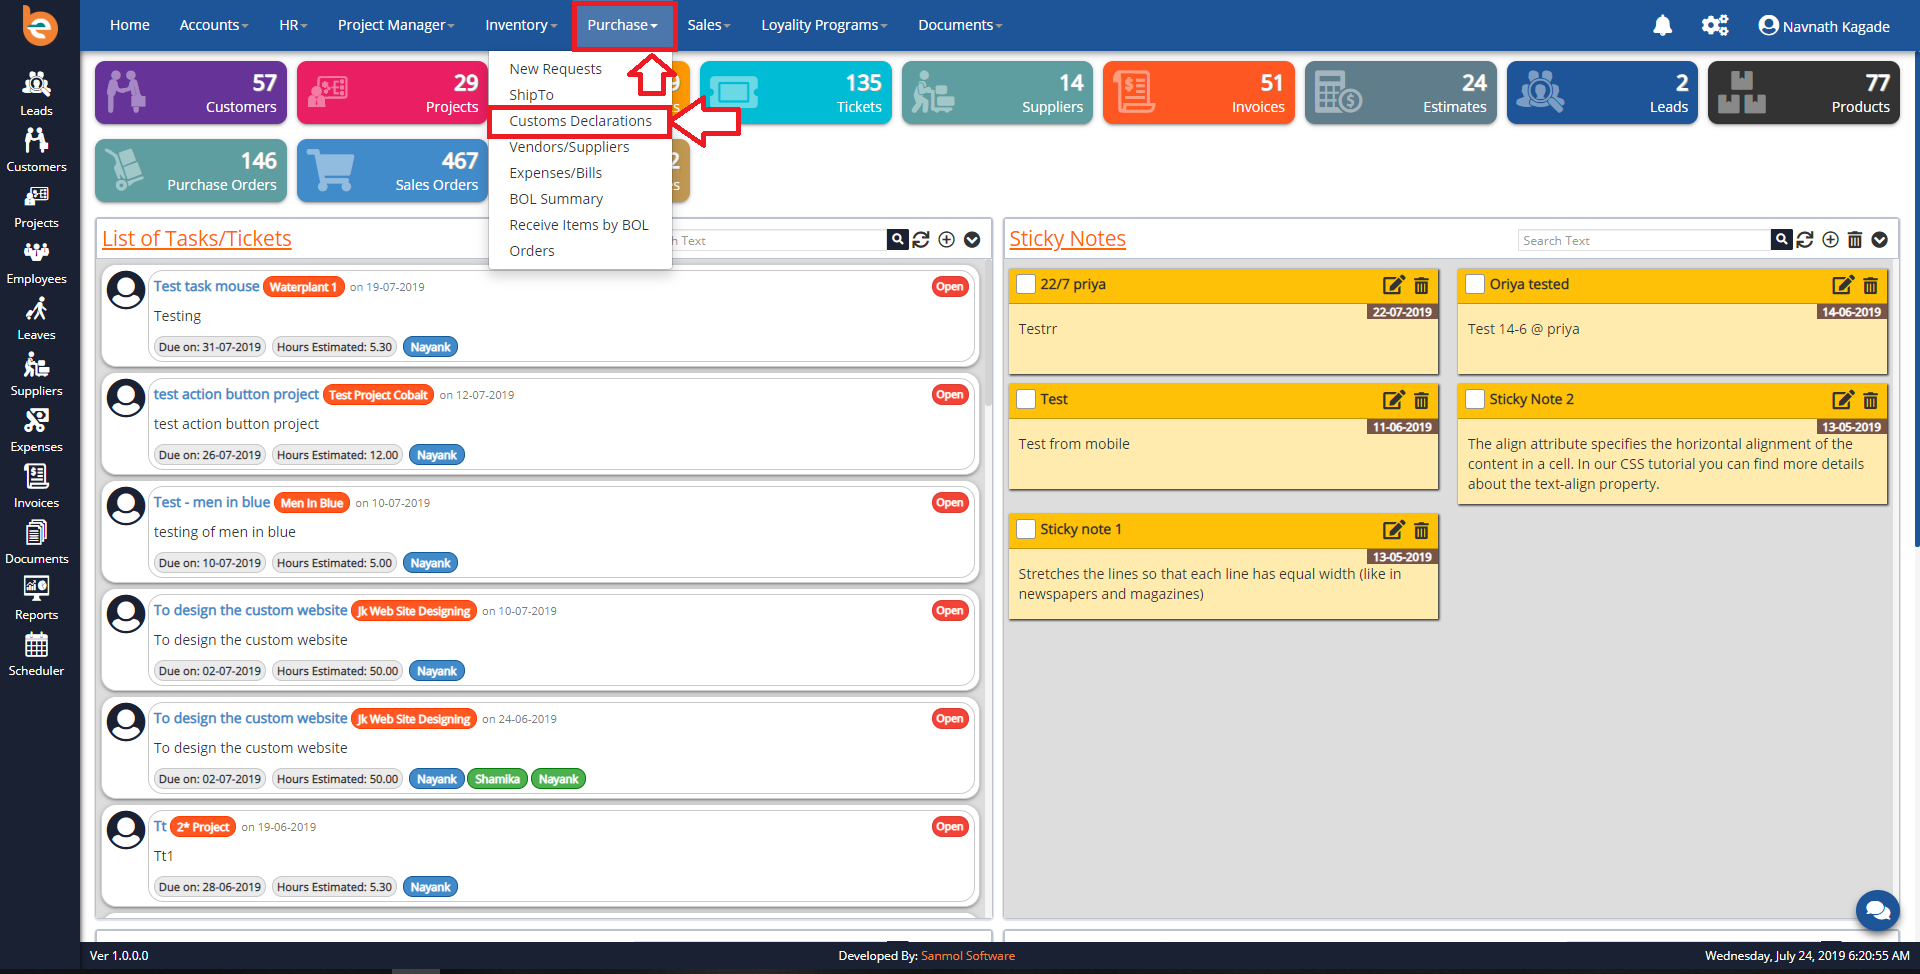The height and width of the screenshot is (974, 1920).
Task: Open Leads from the left sidebar
Action: [x=36, y=93]
